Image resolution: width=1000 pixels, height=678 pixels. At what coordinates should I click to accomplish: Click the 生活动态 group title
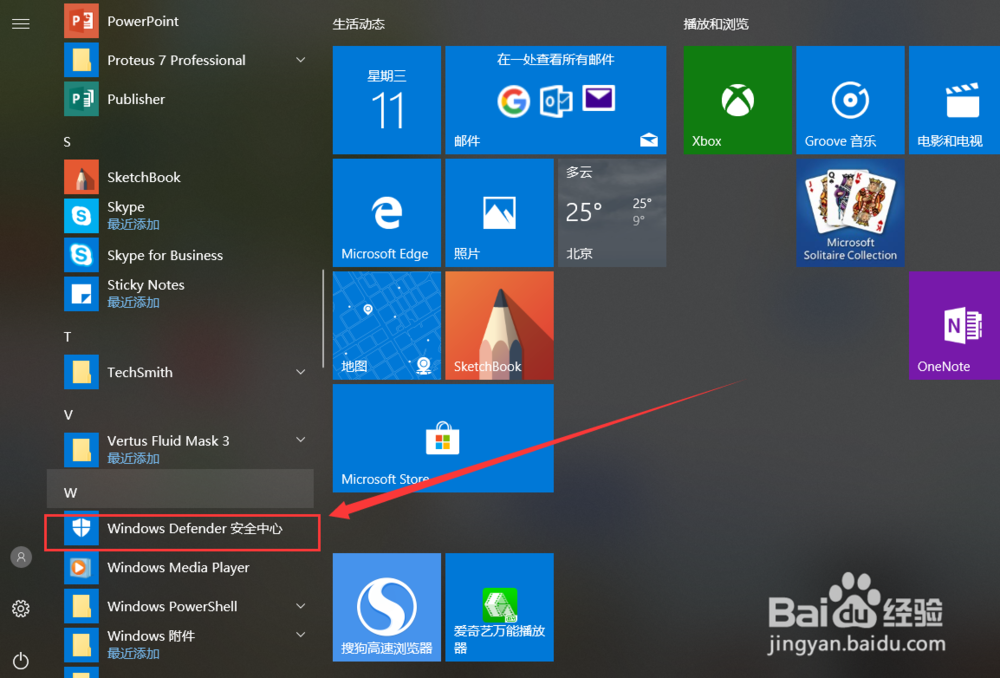coord(358,24)
